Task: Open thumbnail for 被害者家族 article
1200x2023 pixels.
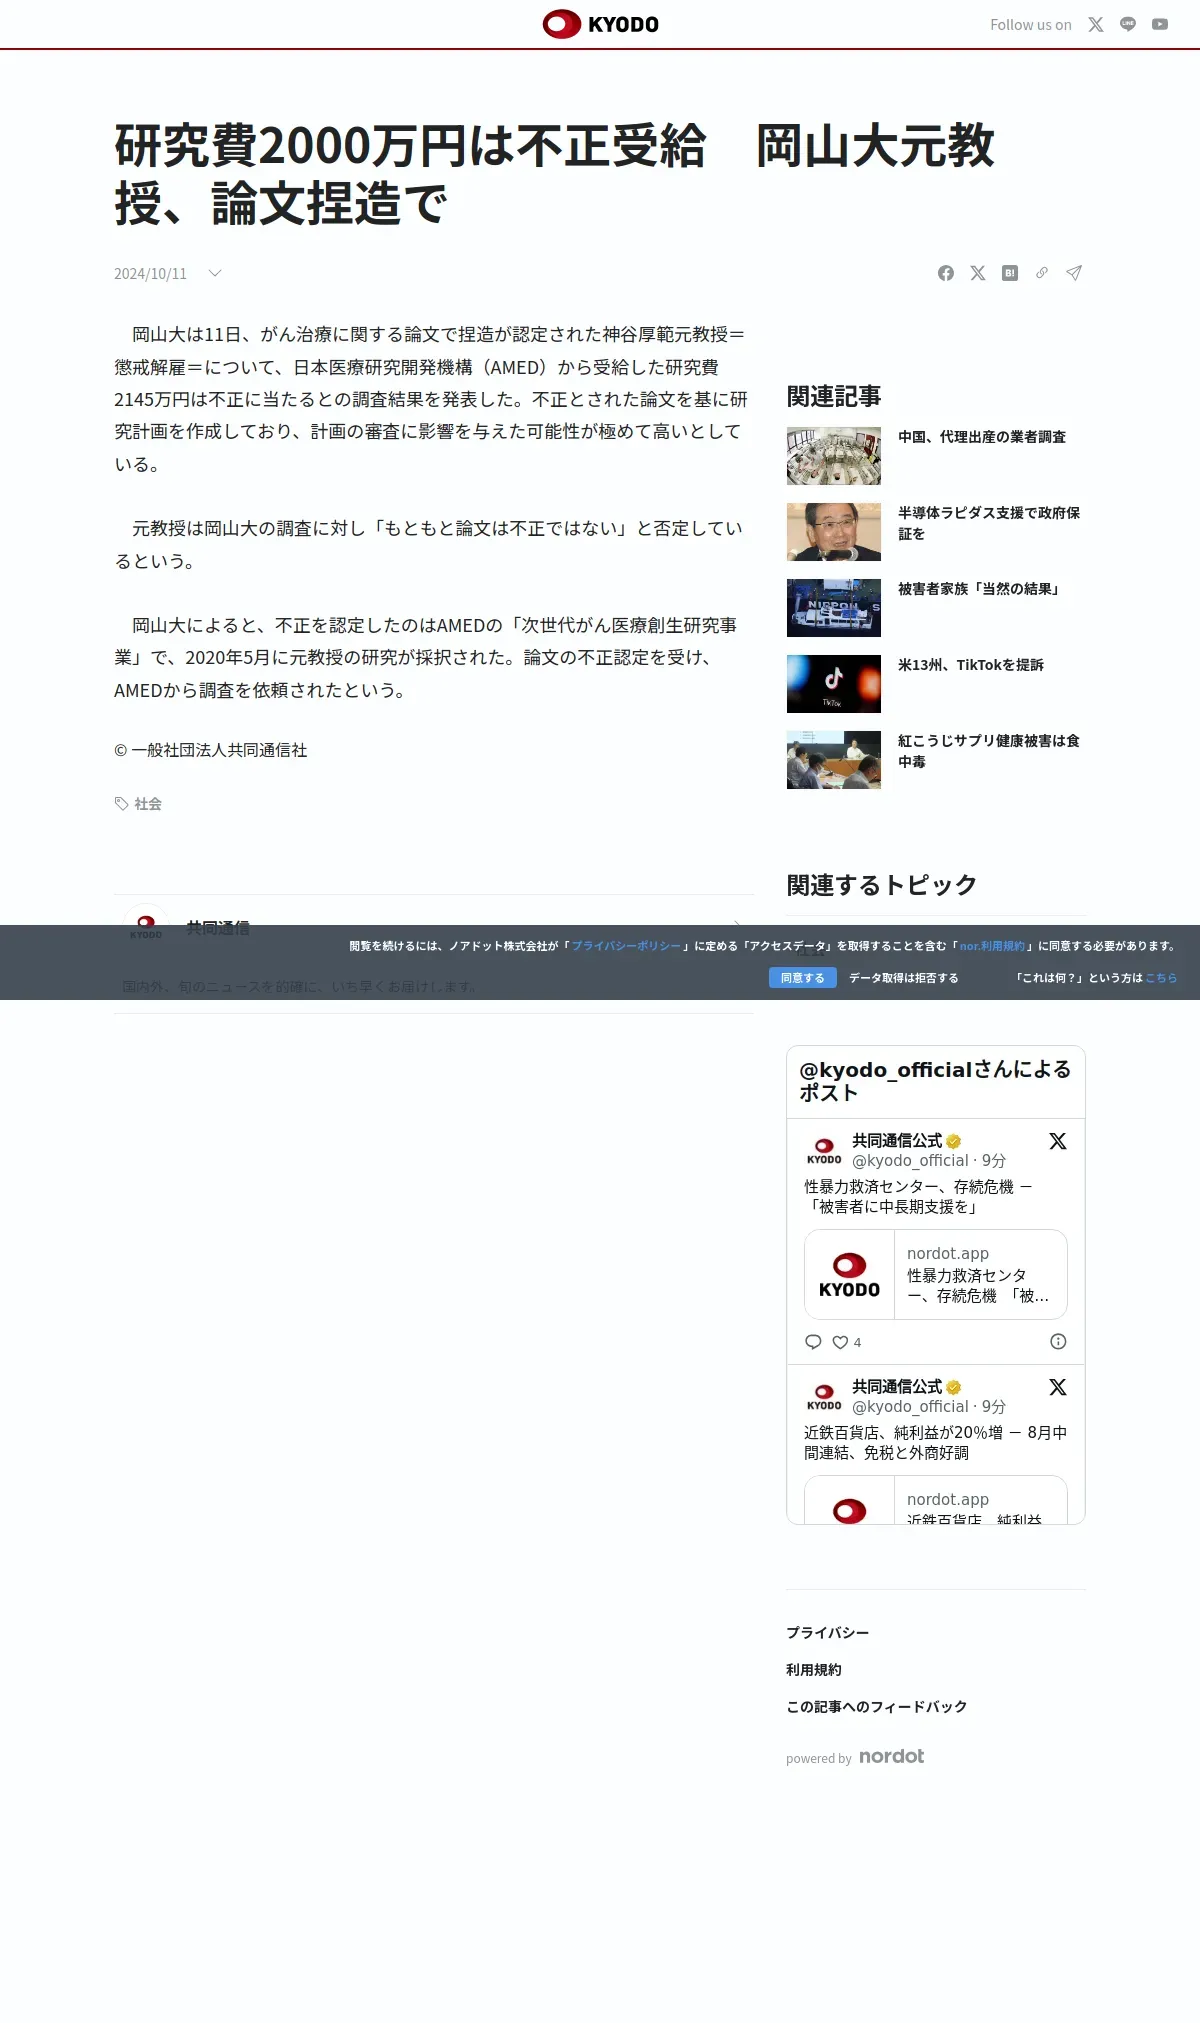Action: pyautogui.click(x=834, y=608)
